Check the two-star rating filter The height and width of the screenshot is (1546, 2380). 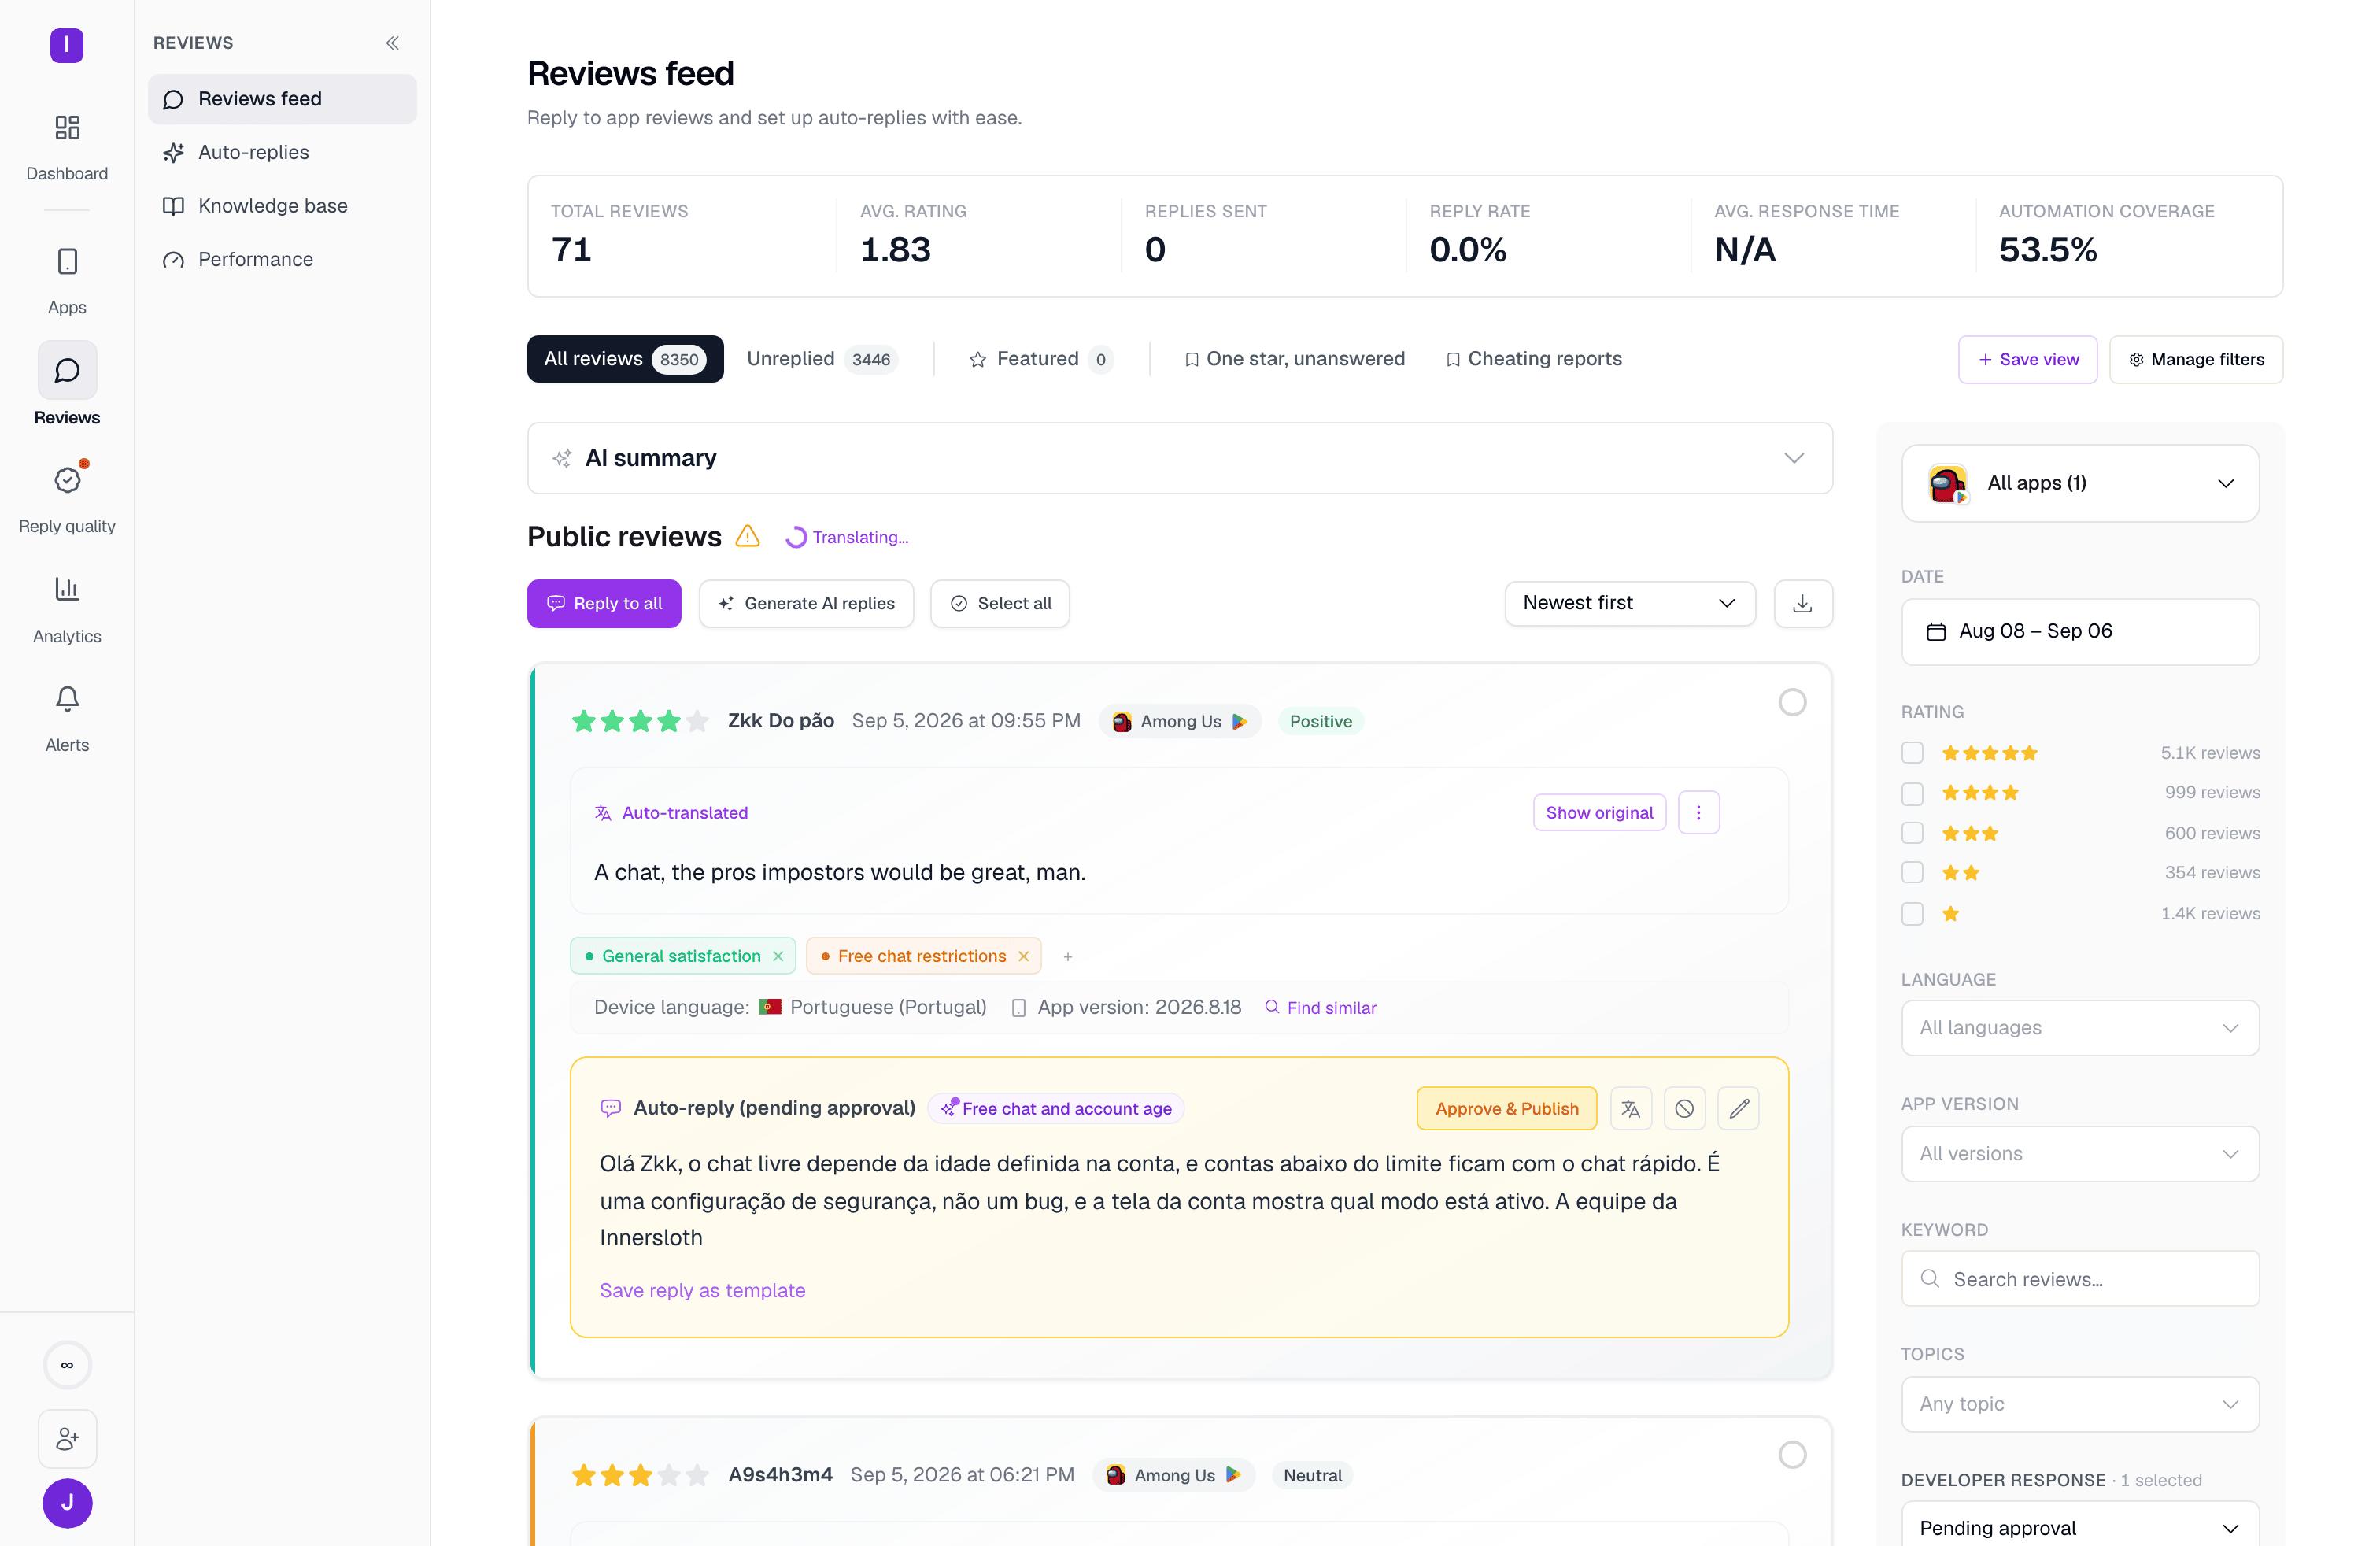pyautogui.click(x=1912, y=873)
